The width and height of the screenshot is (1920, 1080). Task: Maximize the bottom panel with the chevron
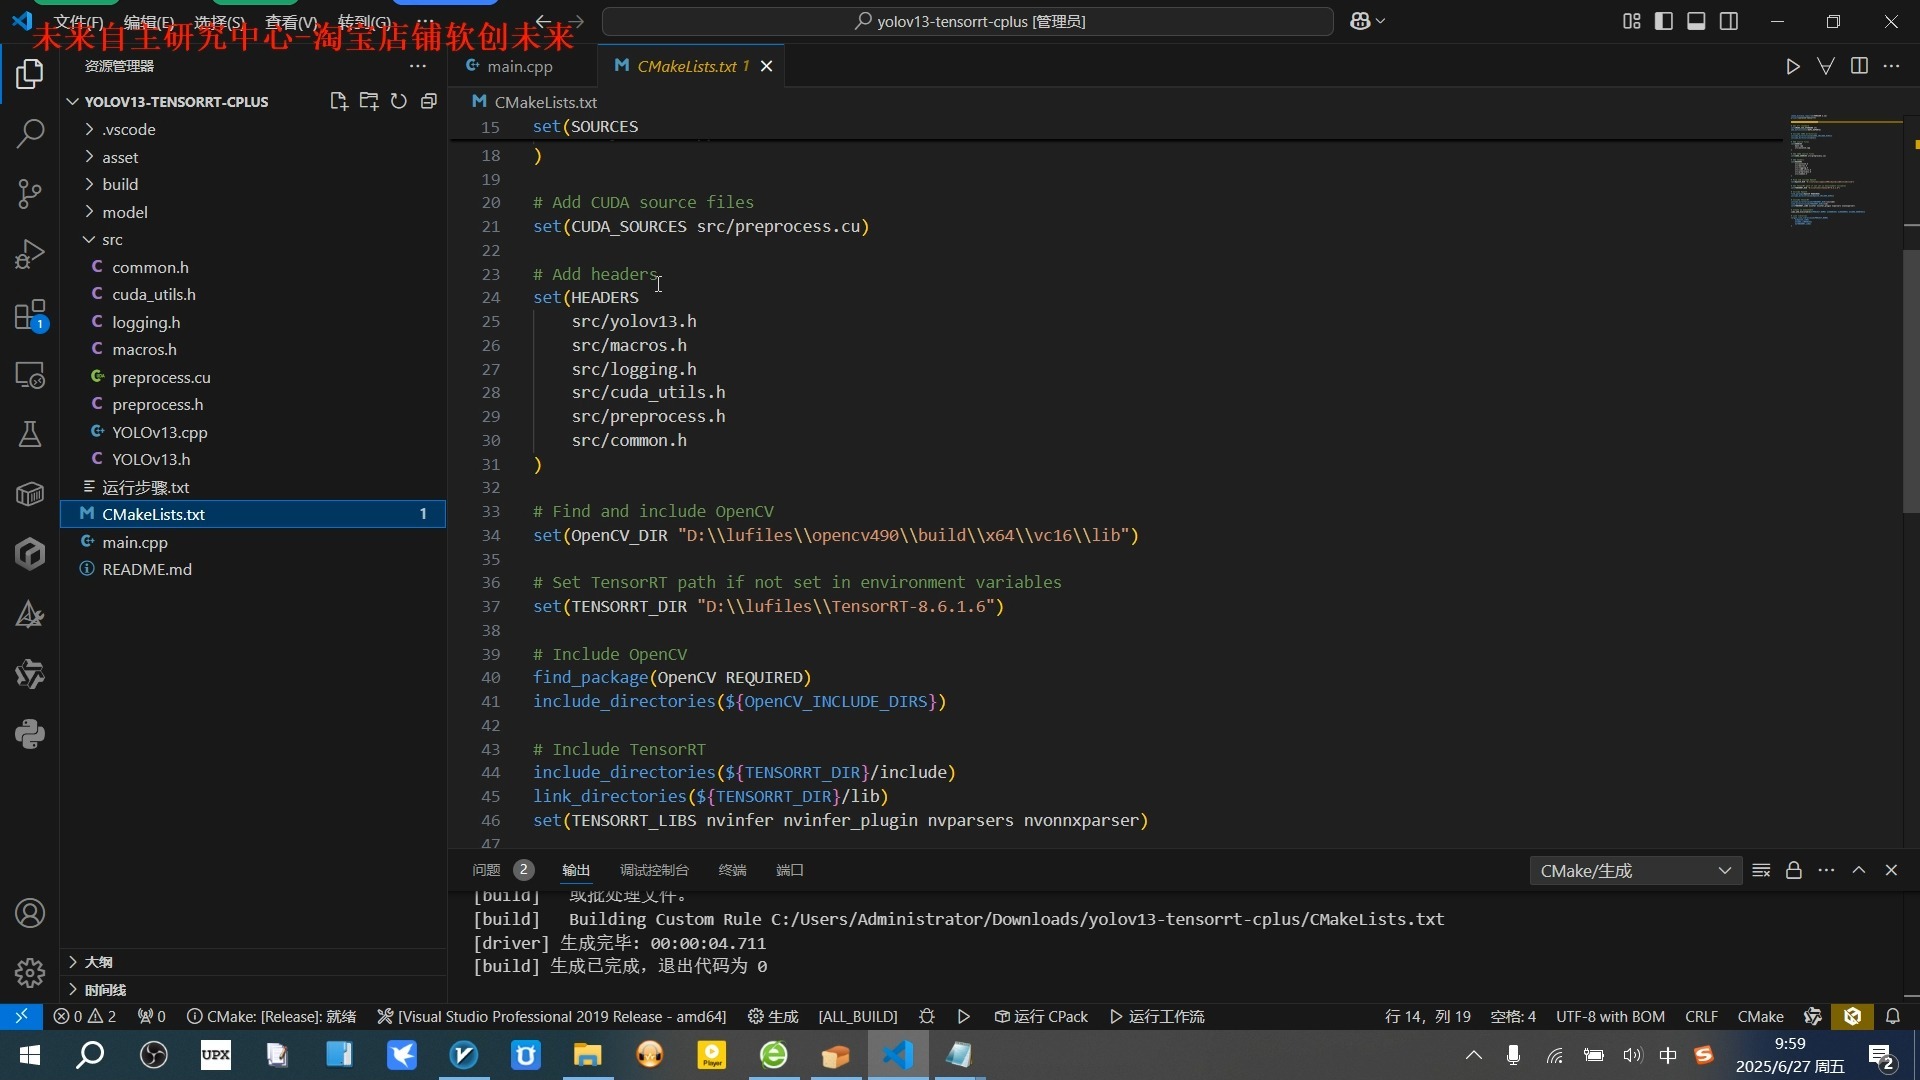[1859, 870]
